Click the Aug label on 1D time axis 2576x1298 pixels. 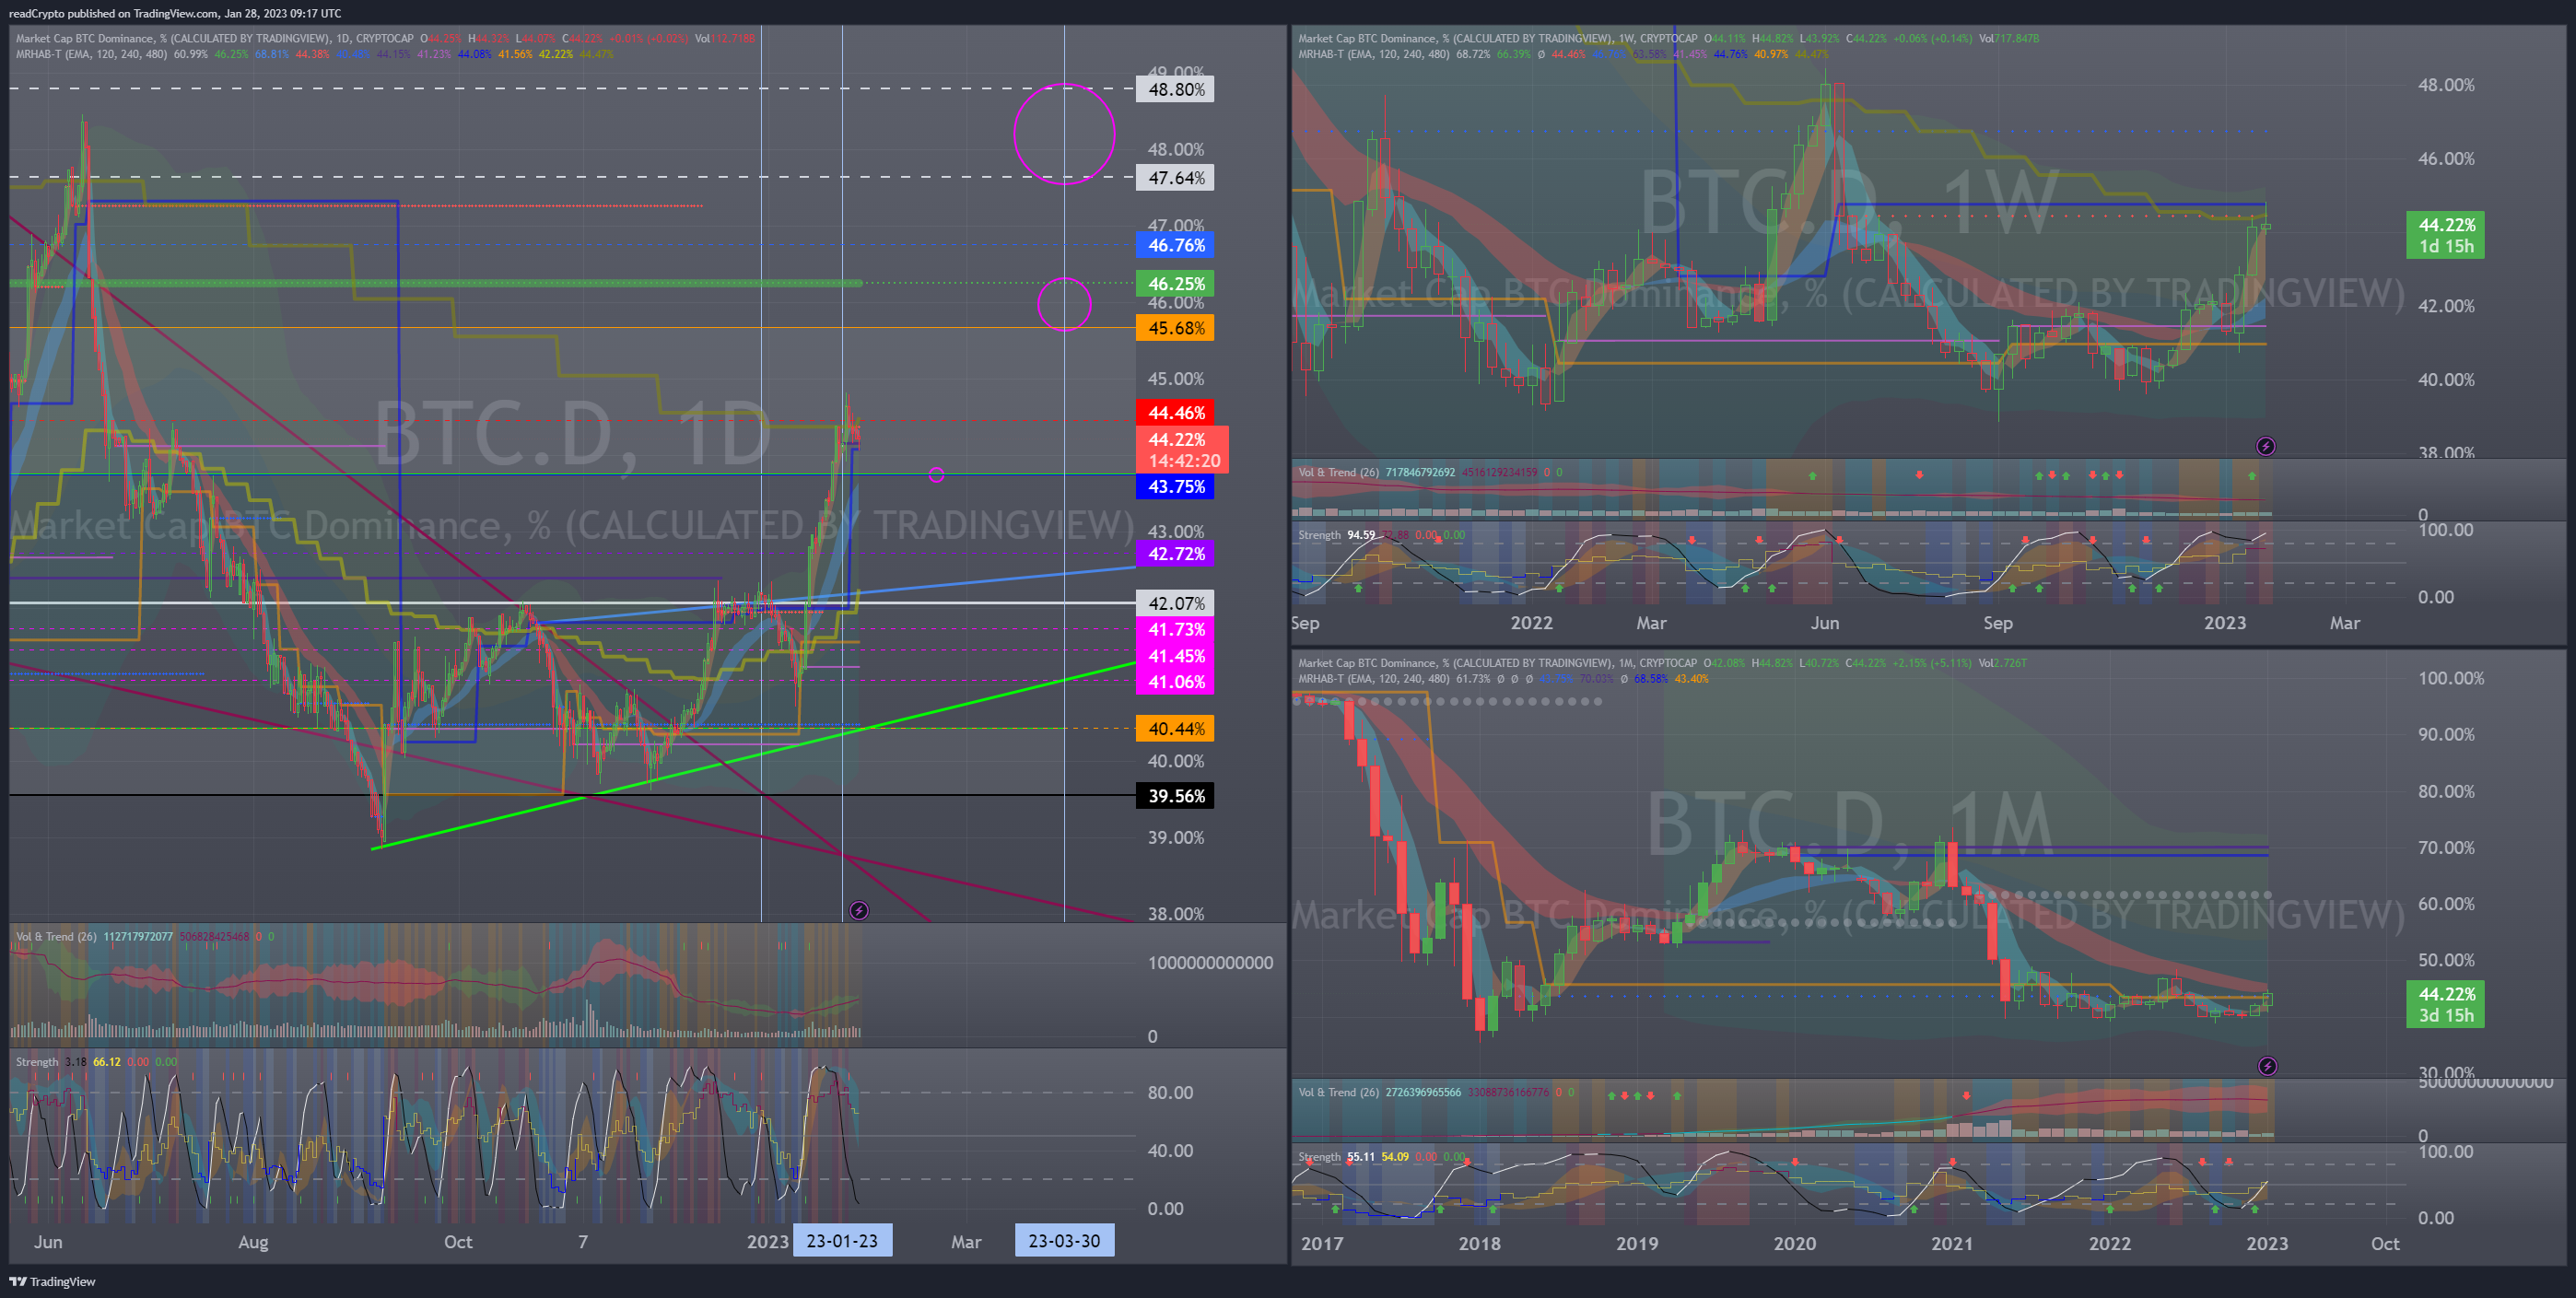click(253, 1242)
